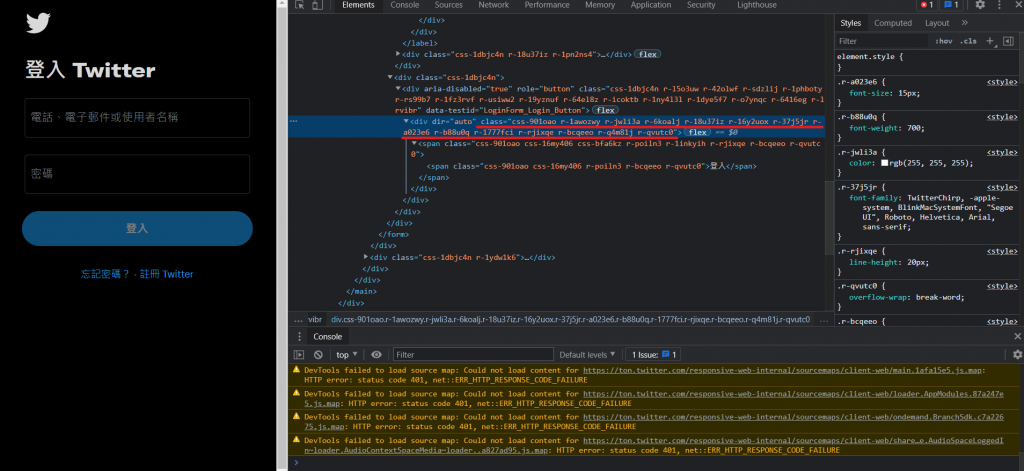Expand the div css-1dbjc4n r-18u37iz r-1pn2ns4 node
The image size is (1024, 471).
tap(399, 54)
